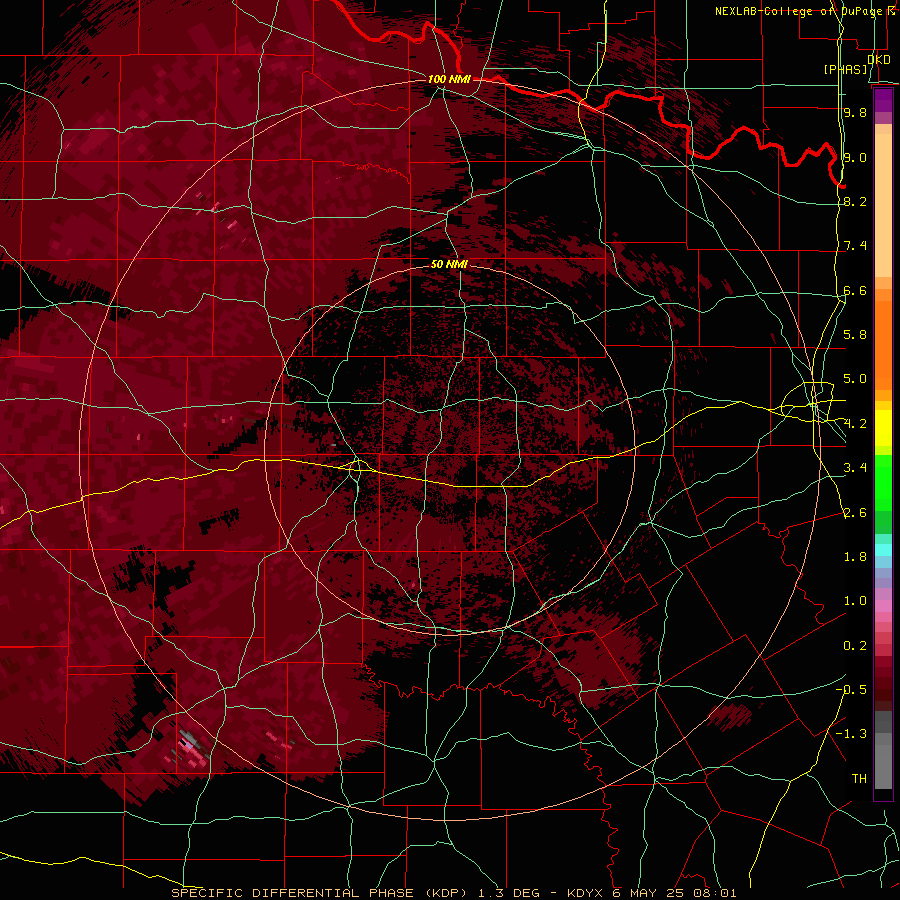Pick the bright green band of the color bar
Viewport: 900px width, 900px height.
883,483
